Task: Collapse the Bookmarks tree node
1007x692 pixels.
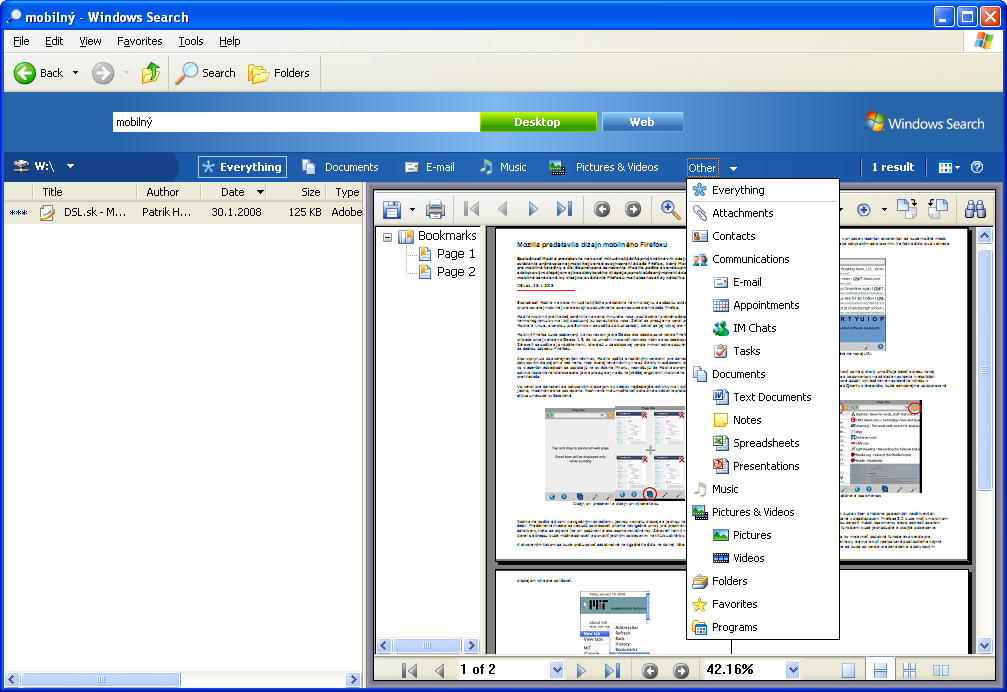Action: (387, 237)
